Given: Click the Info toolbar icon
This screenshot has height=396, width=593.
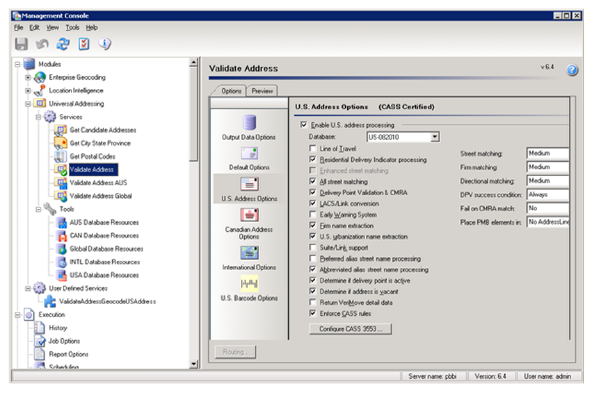Looking at the screenshot, I should tap(105, 44).
